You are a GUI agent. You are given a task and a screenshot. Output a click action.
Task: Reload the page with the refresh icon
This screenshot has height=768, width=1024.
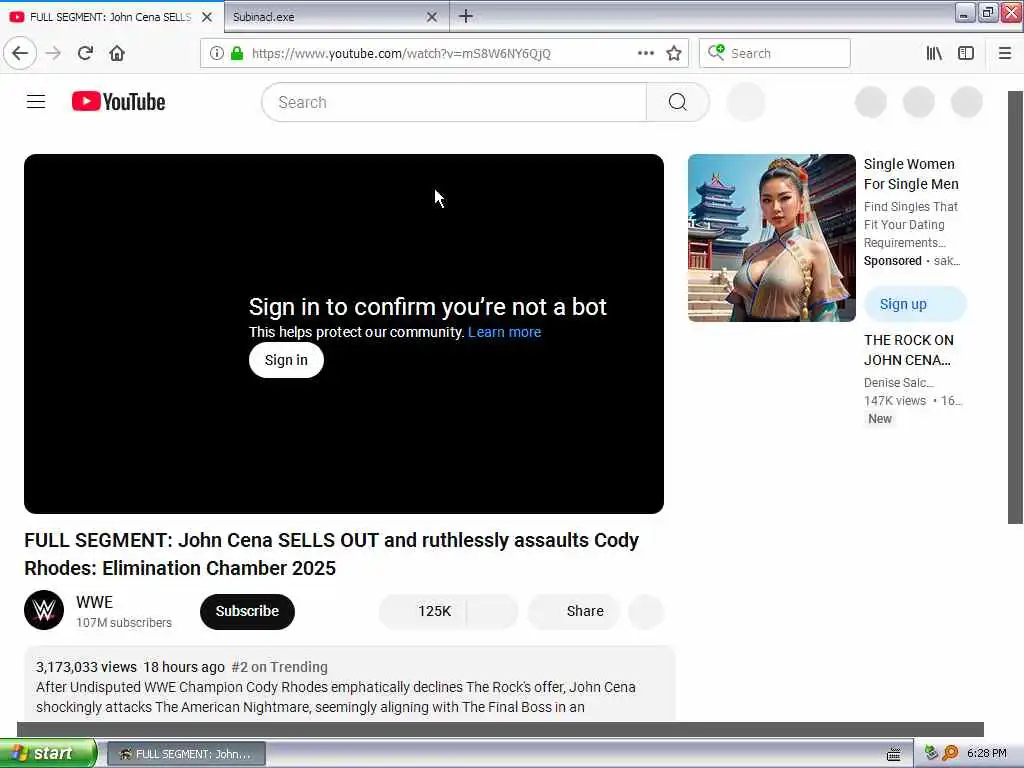pos(86,54)
